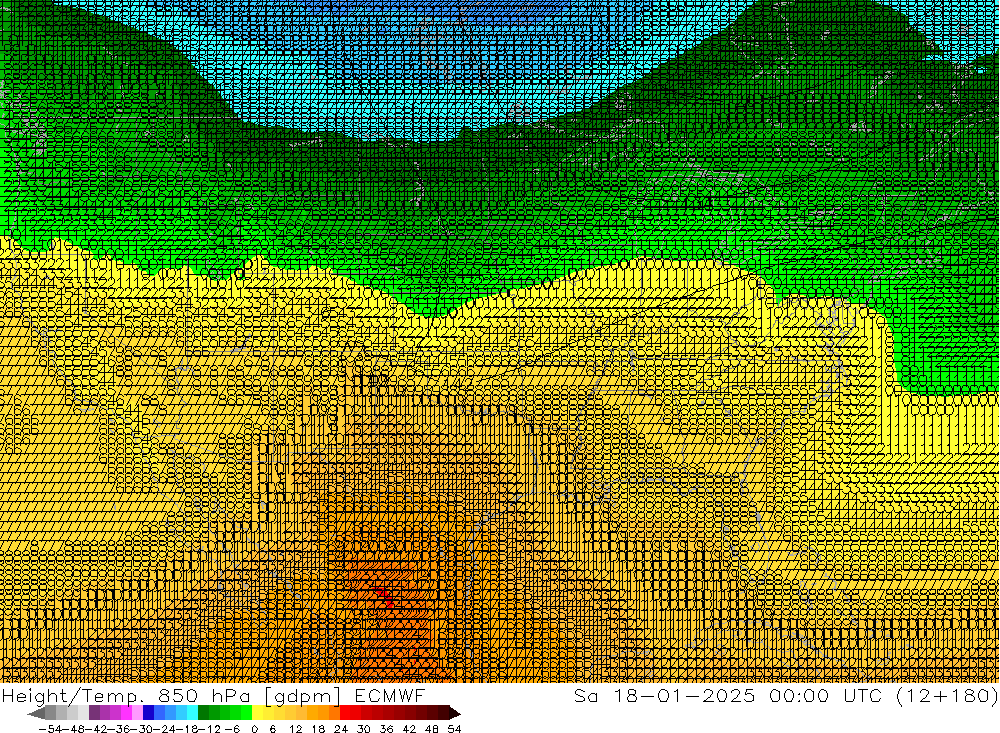Click the '30' scale label under red swatches
1000x733 pixels.
(x=364, y=729)
